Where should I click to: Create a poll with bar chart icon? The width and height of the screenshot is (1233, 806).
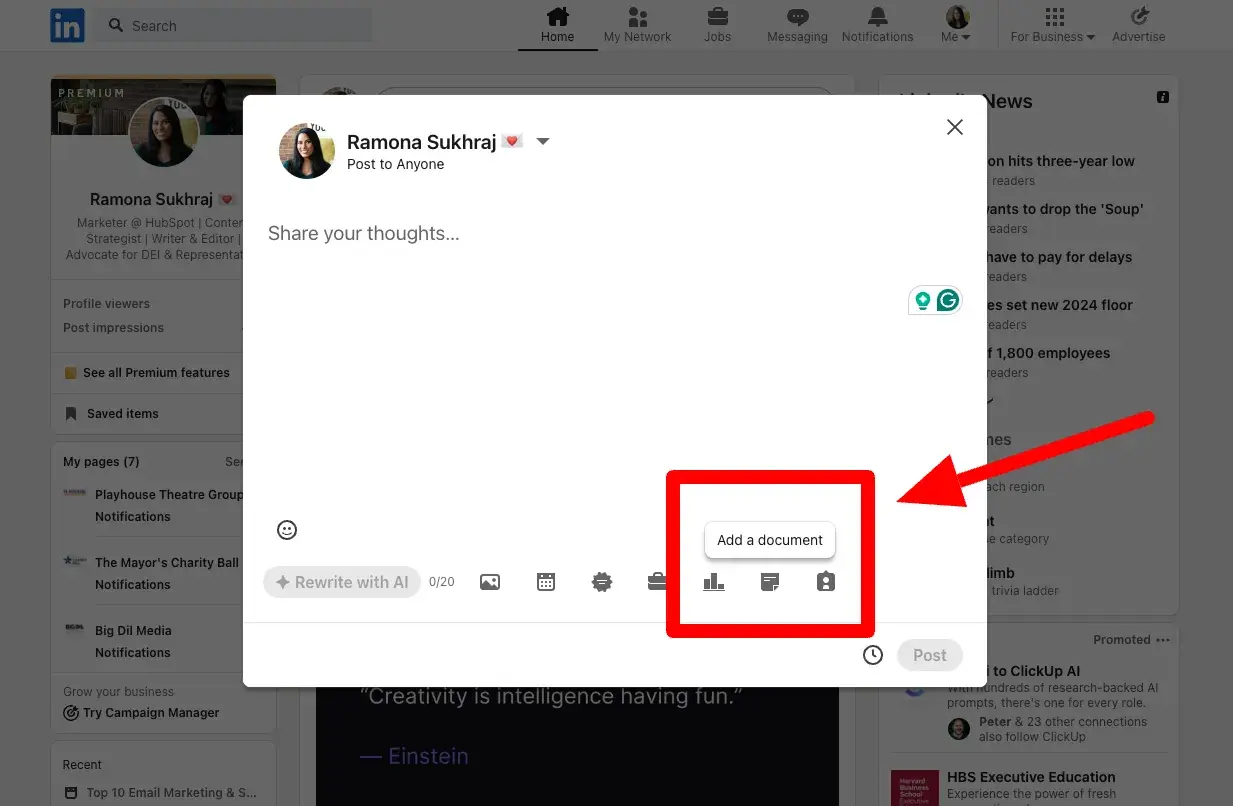[713, 582]
